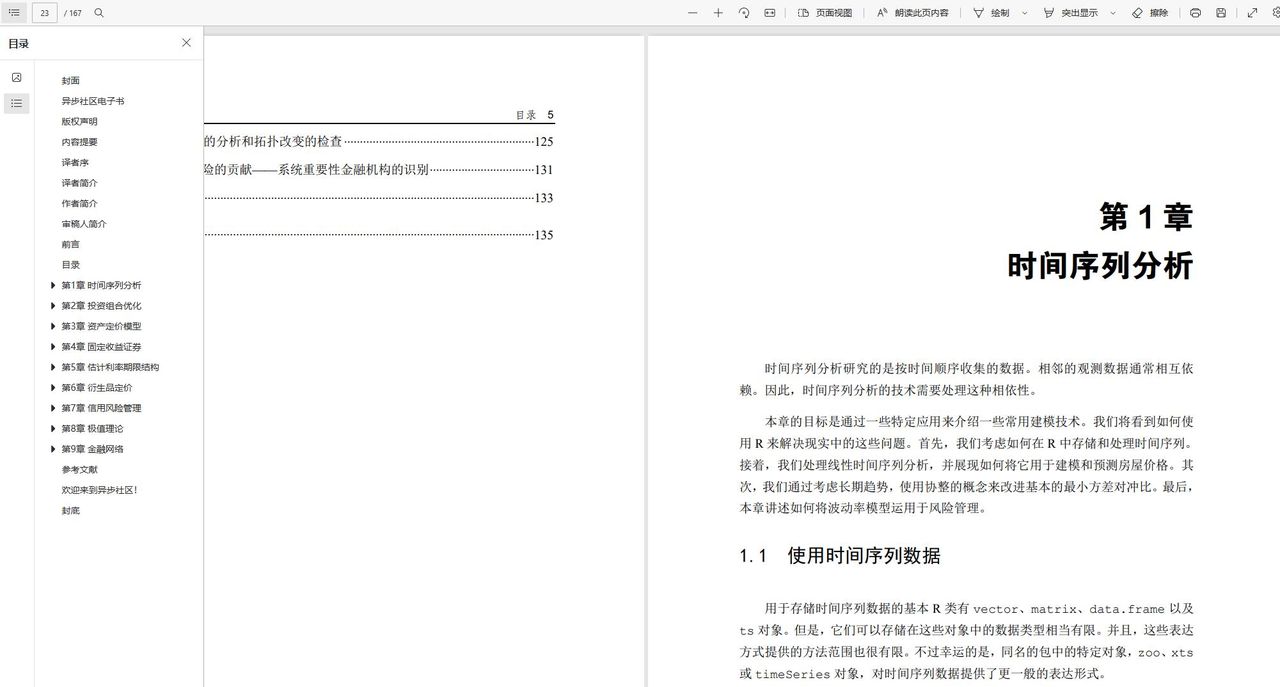
Task: Save the PDF with the save icon
Action: click(1221, 13)
